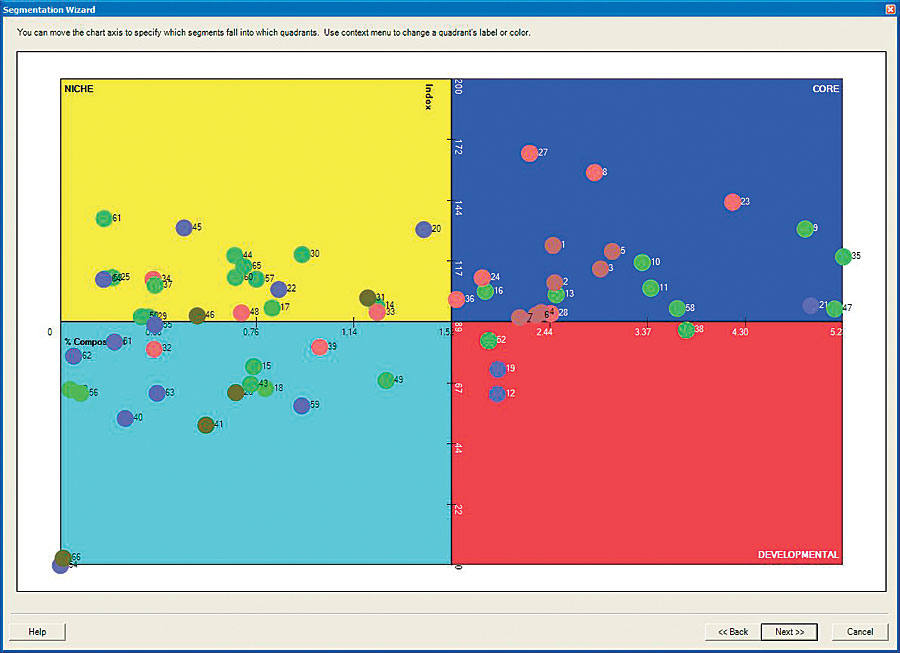Image resolution: width=900 pixels, height=653 pixels.
Task: Select the segment 8 data point
Action: click(x=594, y=172)
